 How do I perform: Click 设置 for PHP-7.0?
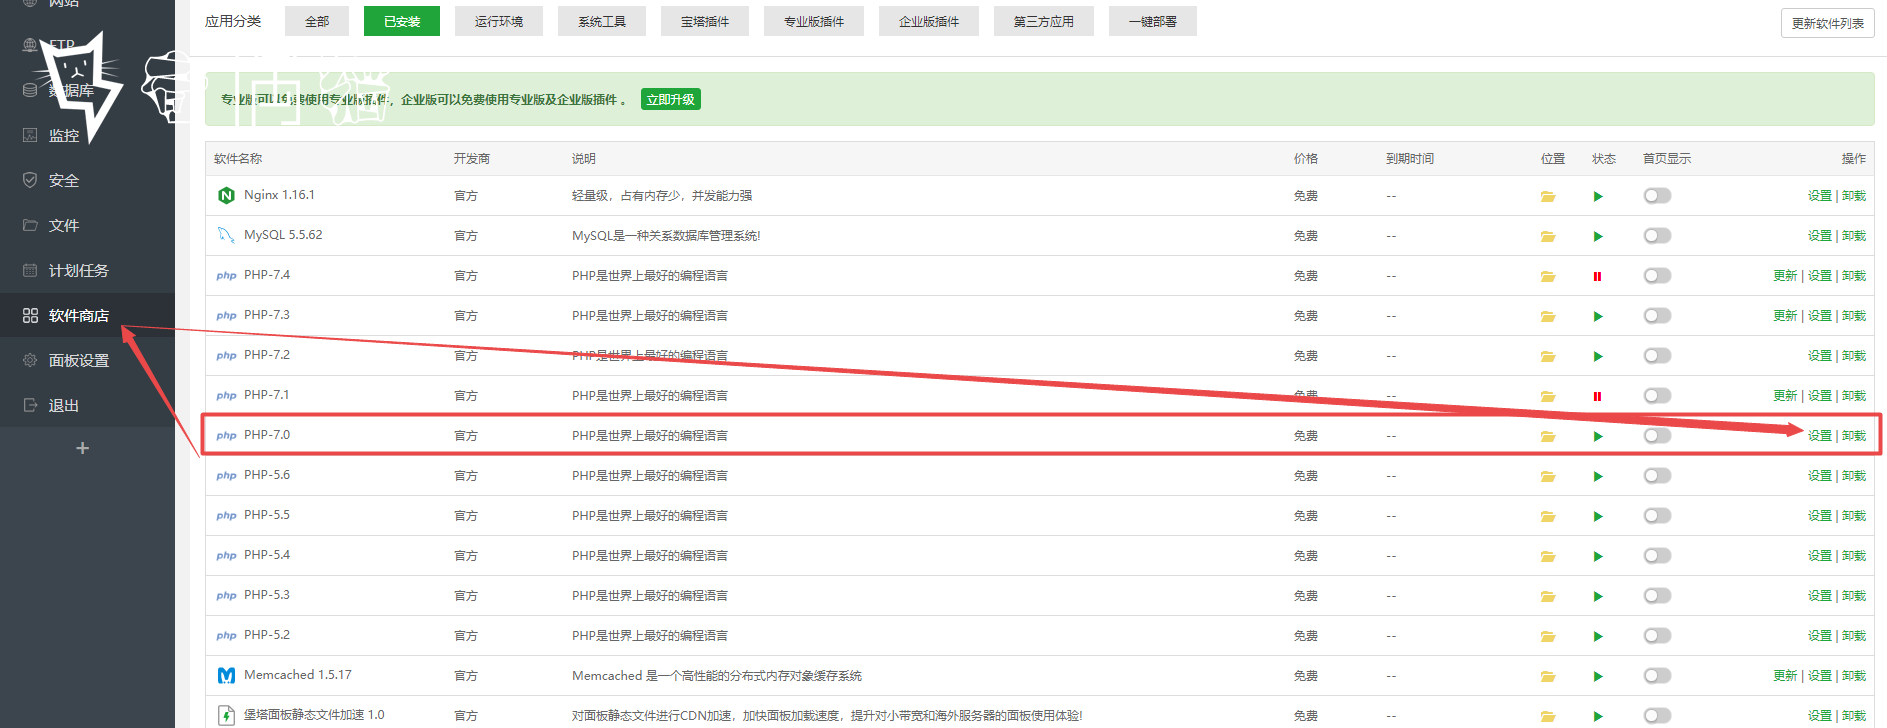tap(1820, 436)
